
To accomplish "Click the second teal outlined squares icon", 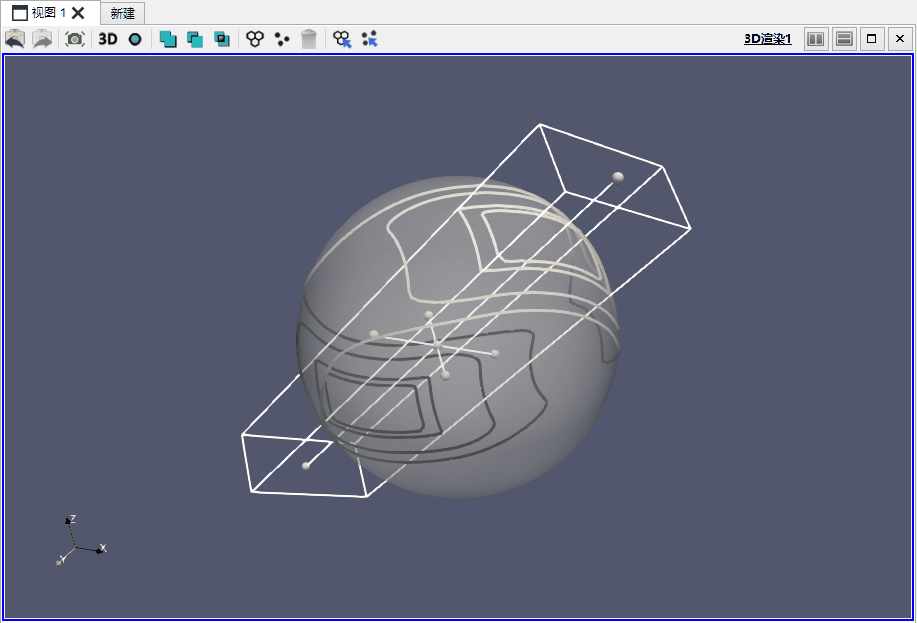I will click(x=195, y=39).
